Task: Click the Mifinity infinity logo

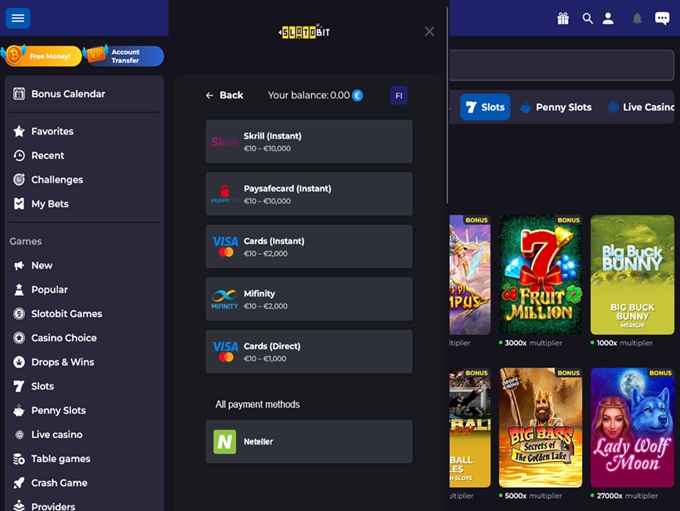Action: tap(225, 299)
